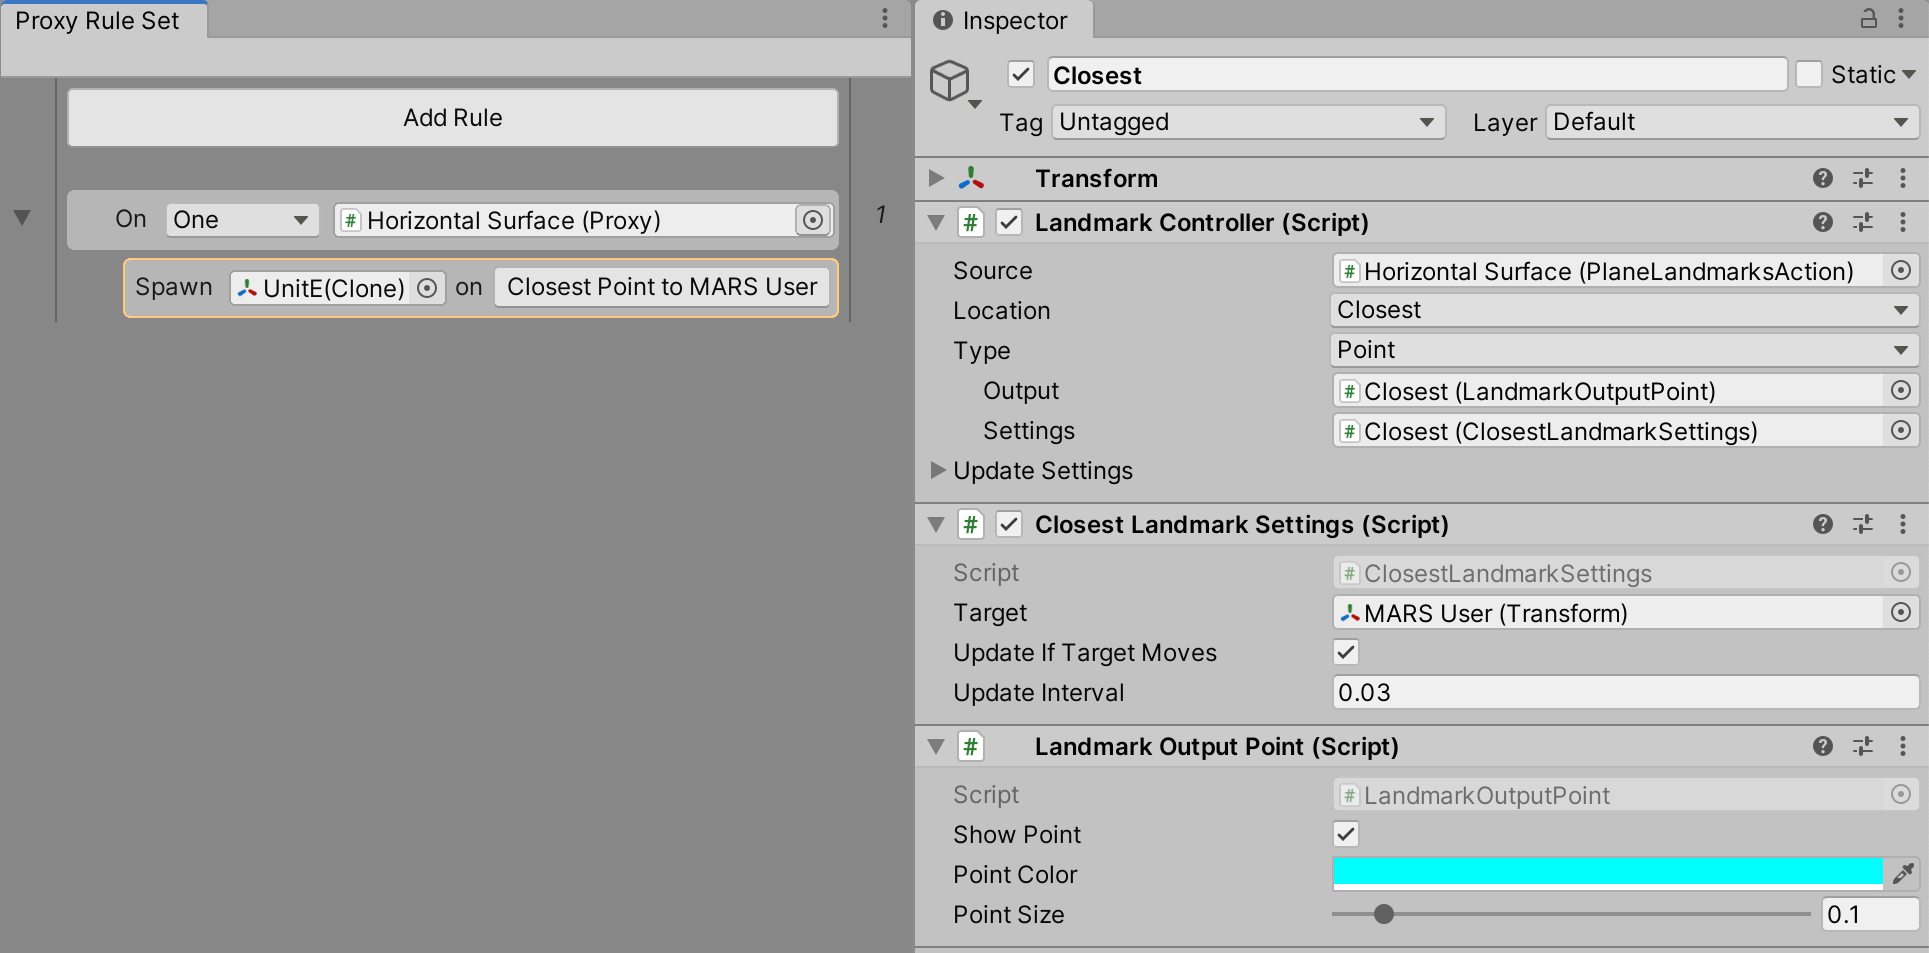Open help for Landmark Controller script

1822,222
